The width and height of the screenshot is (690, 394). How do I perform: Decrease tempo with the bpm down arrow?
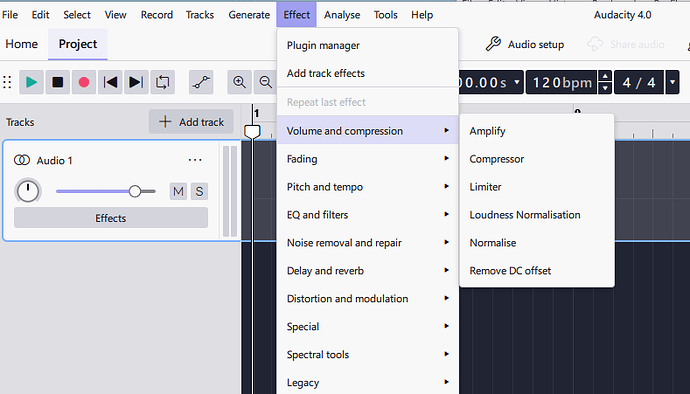606,88
